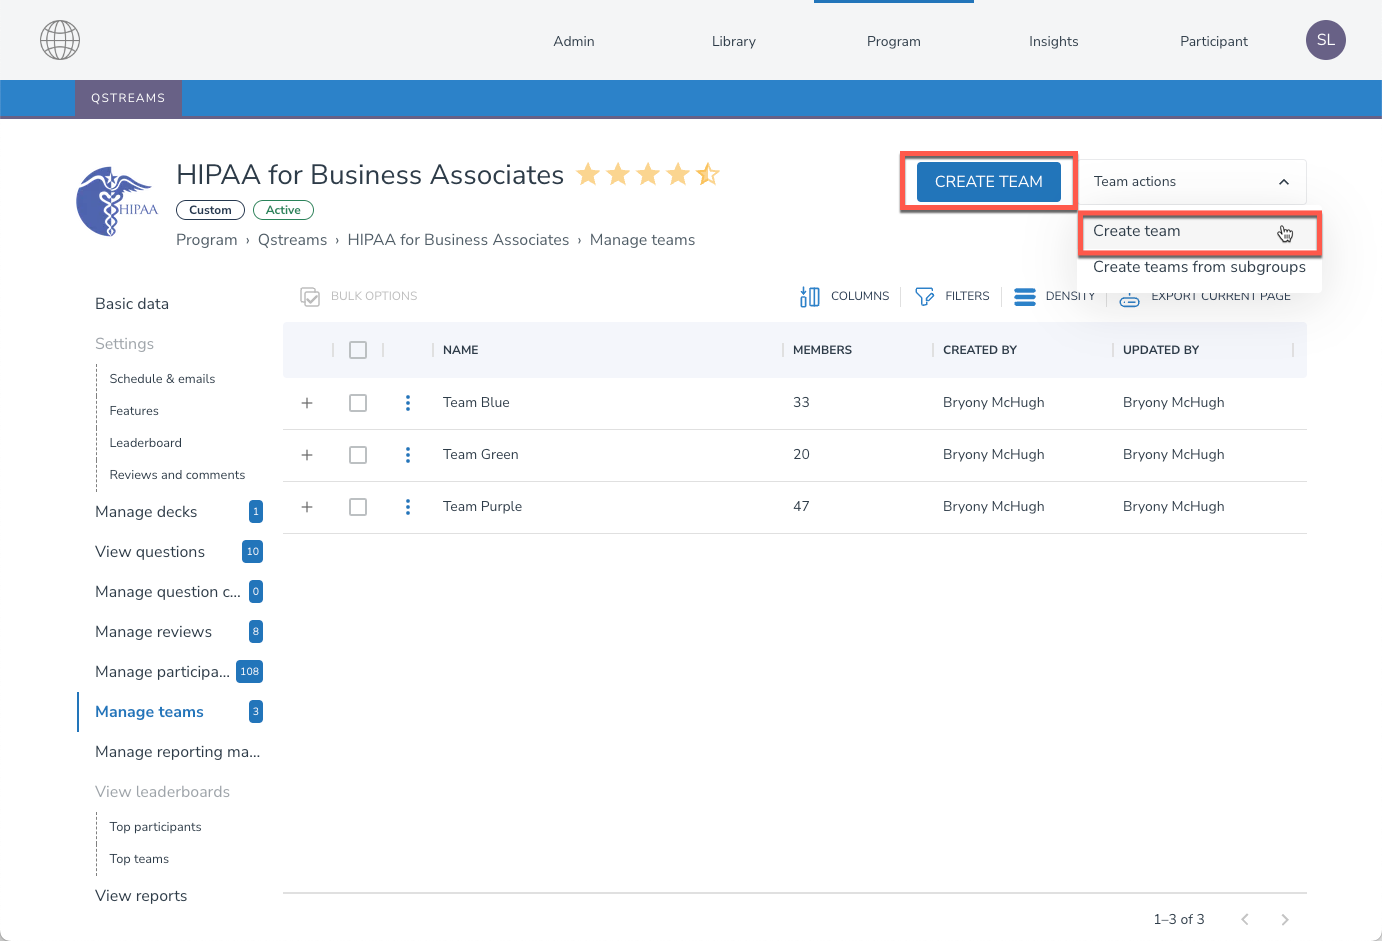The height and width of the screenshot is (941, 1382).
Task: Expand the Team Purple row
Action: coord(307,507)
